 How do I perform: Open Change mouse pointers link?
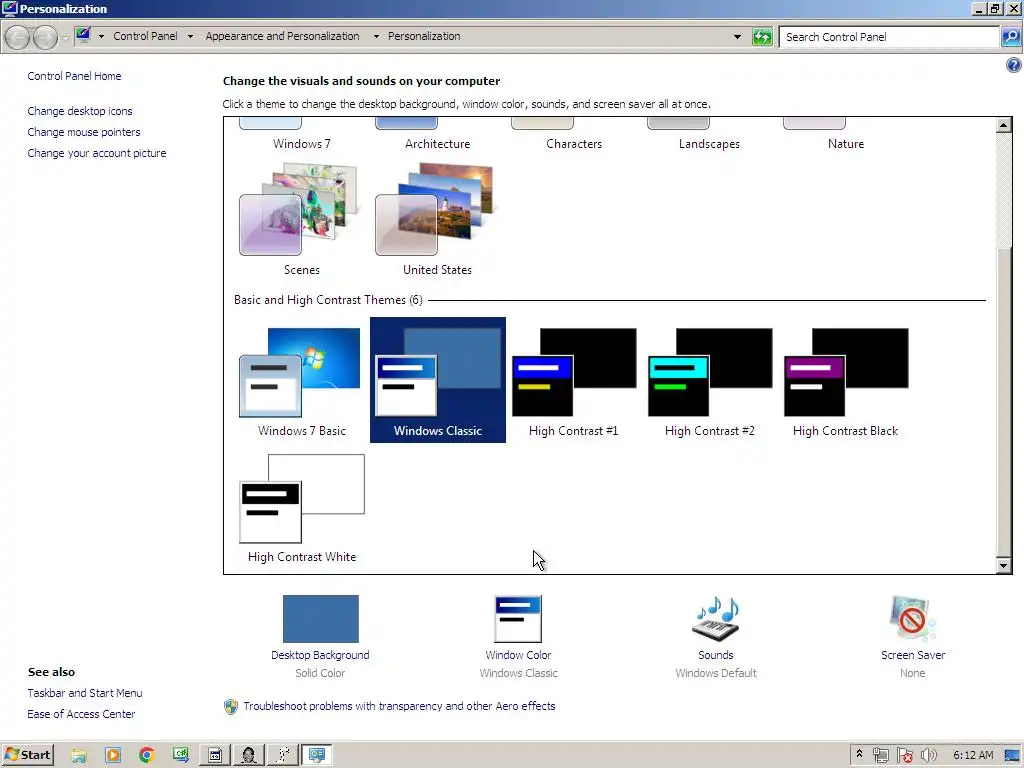[84, 132]
